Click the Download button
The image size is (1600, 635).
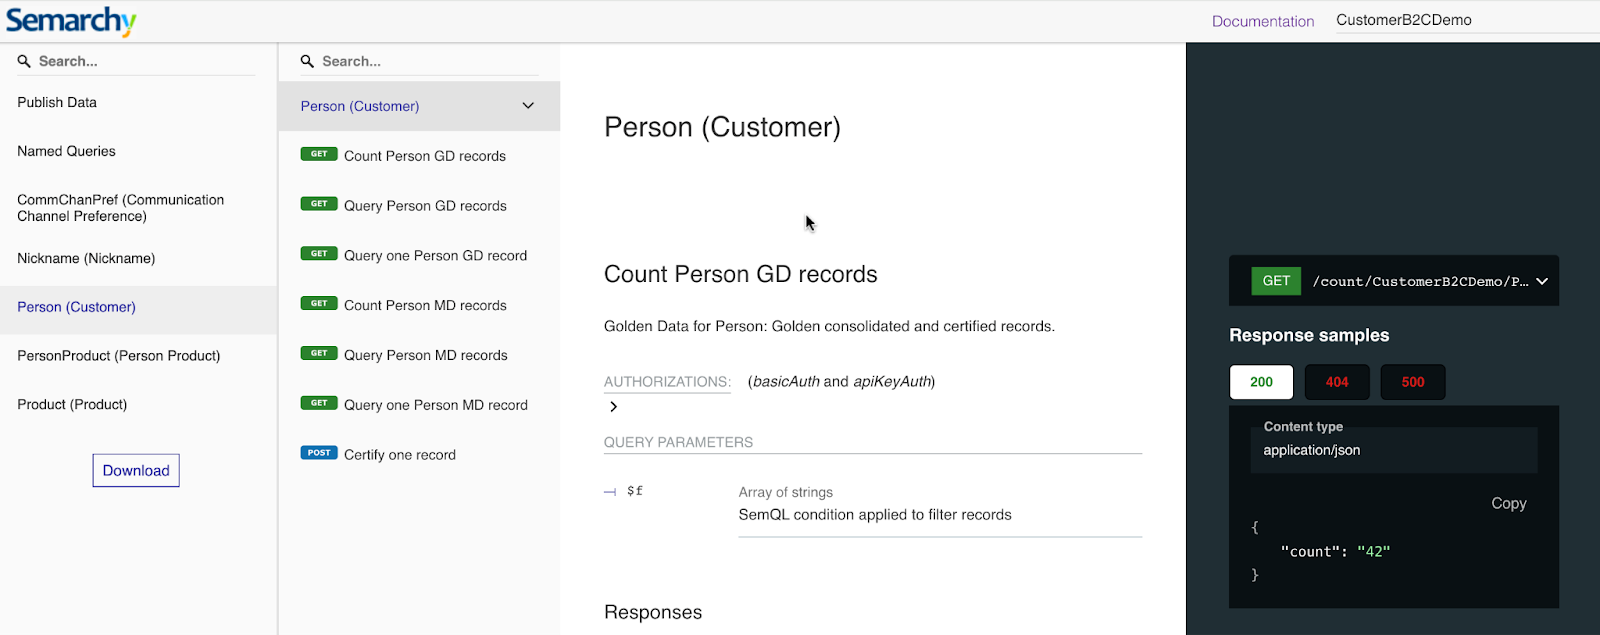click(x=136, y=471)
